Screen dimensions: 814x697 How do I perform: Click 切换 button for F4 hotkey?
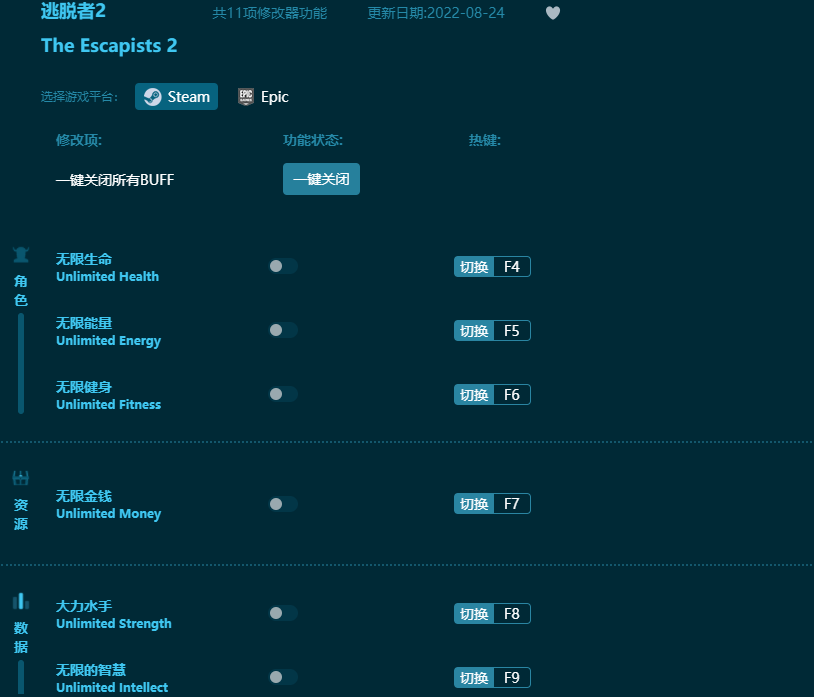pyautogui.click(x=474, y=267)
